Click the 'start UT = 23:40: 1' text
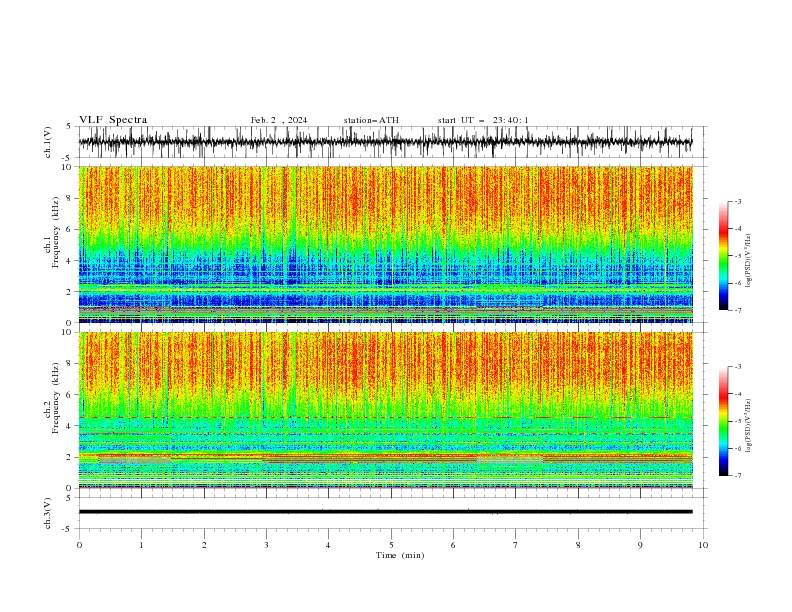Image resolution: width=792 pixels, height=612 pixels. pos(483,120)
